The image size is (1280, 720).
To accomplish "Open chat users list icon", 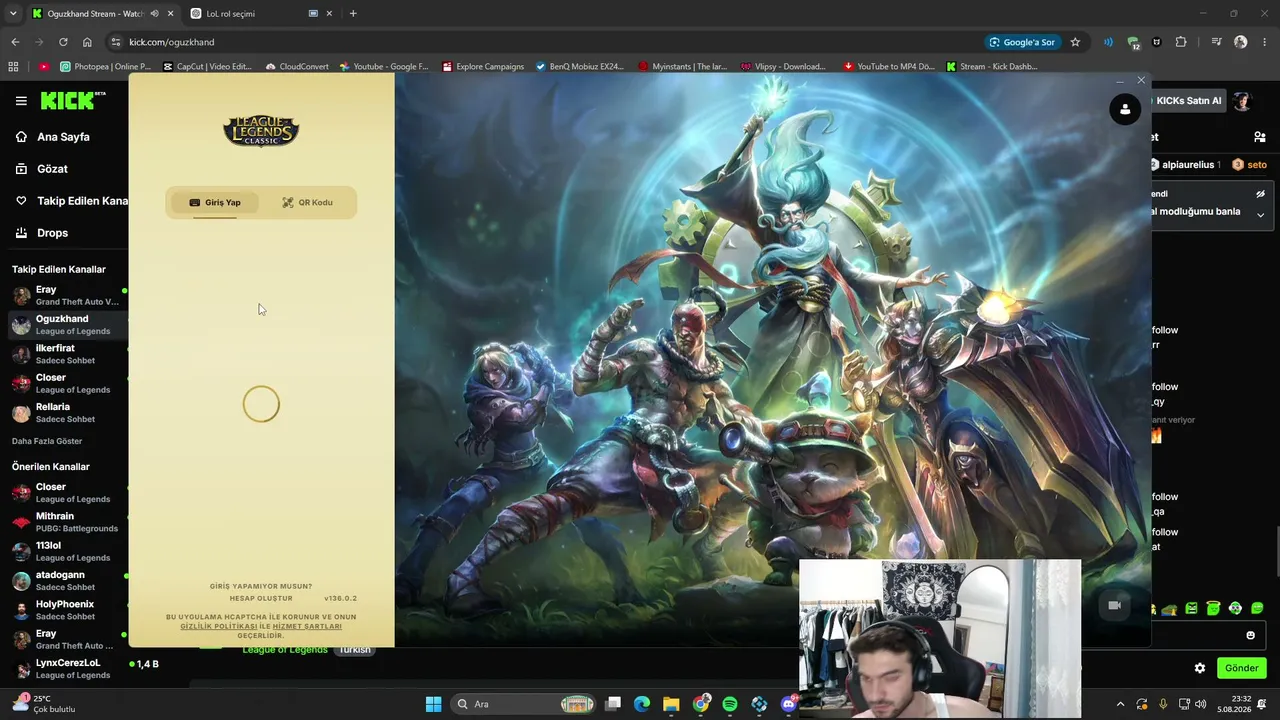I will pyautogui.click(x=1259, y=137).
